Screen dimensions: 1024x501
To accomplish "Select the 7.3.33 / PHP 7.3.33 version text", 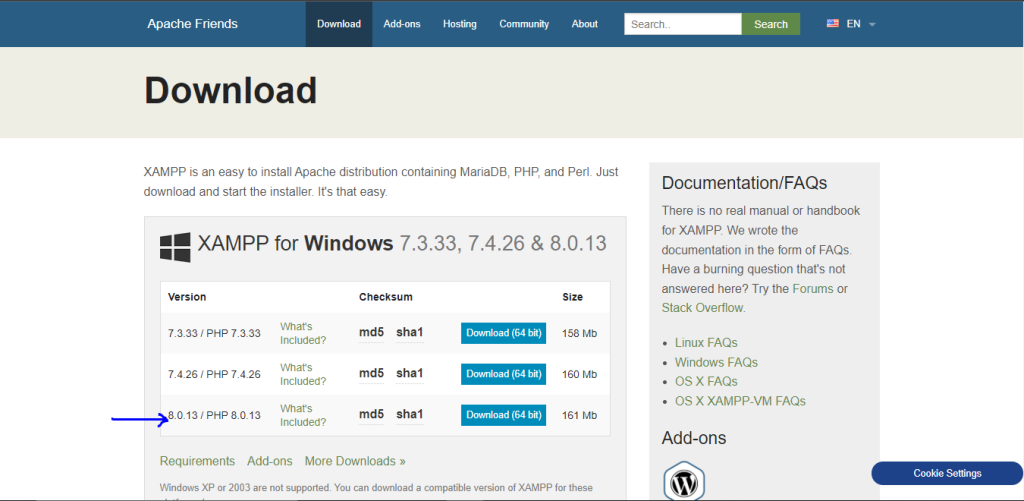I will point(214,333).
